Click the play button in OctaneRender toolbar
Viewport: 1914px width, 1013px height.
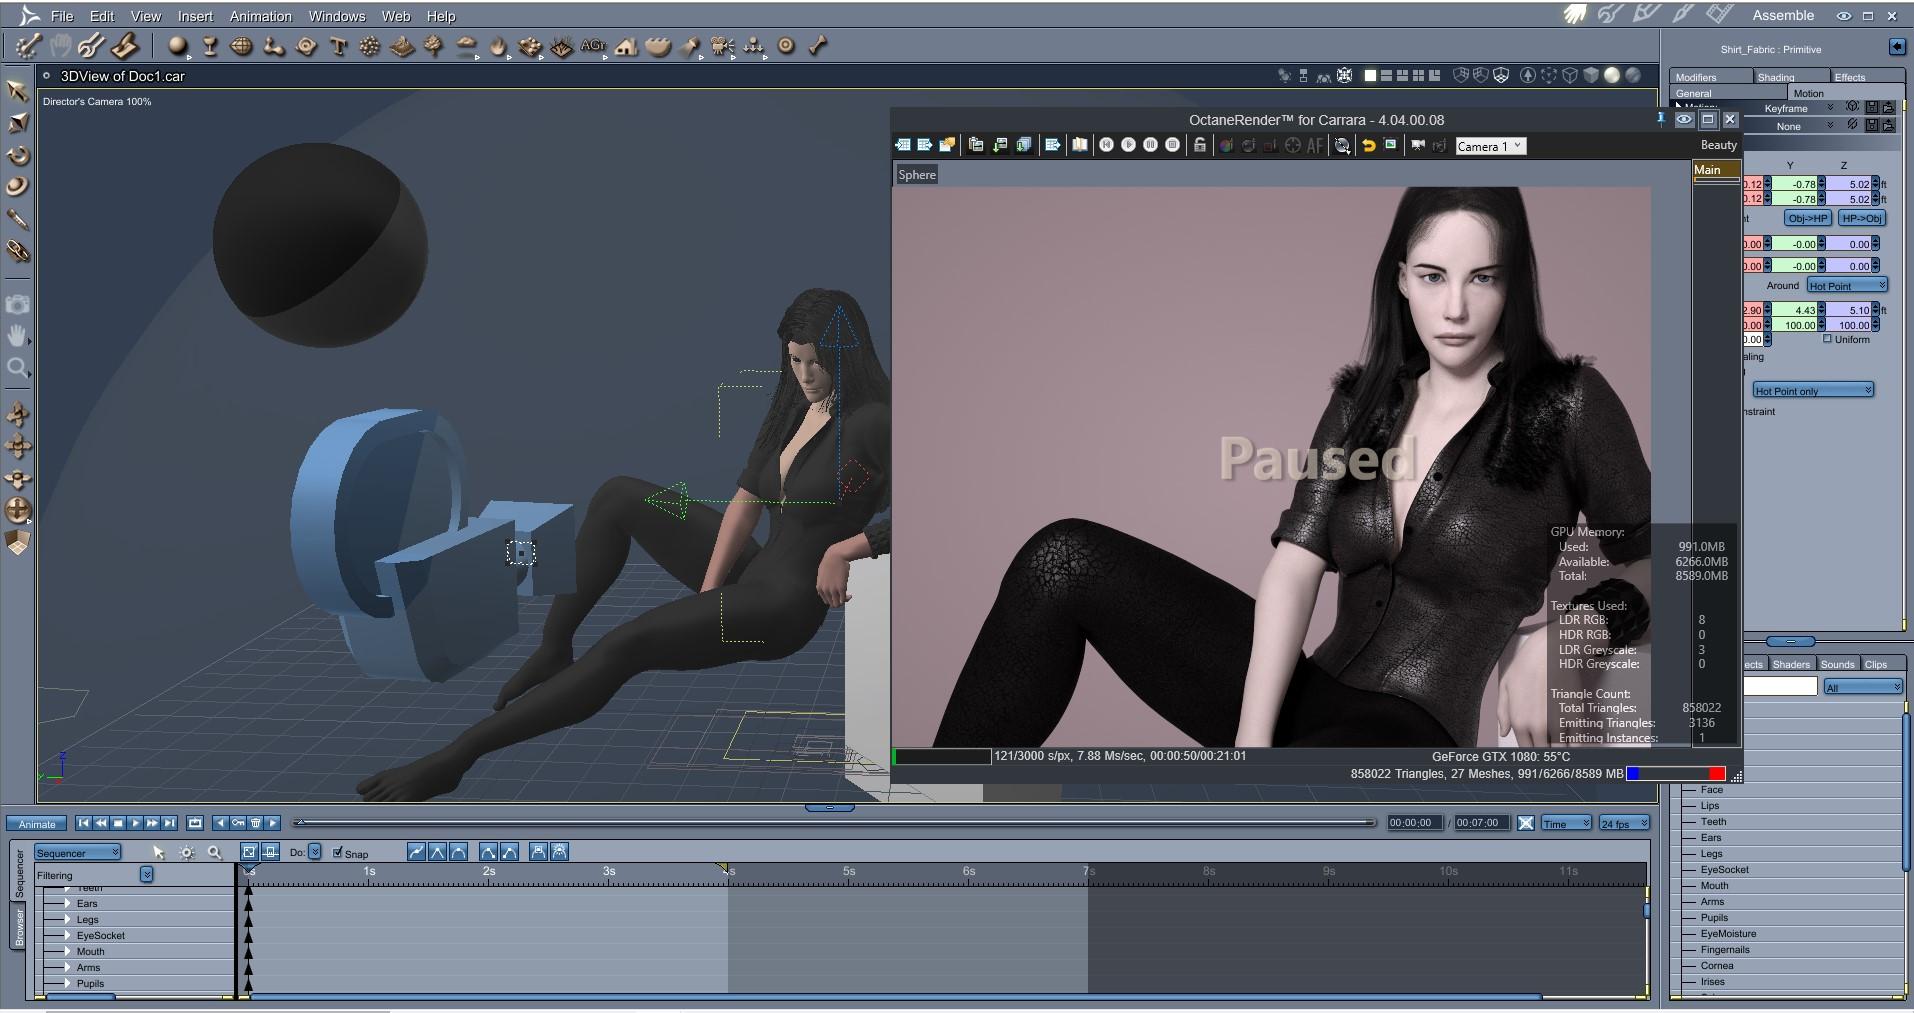tap(1129, 145)
